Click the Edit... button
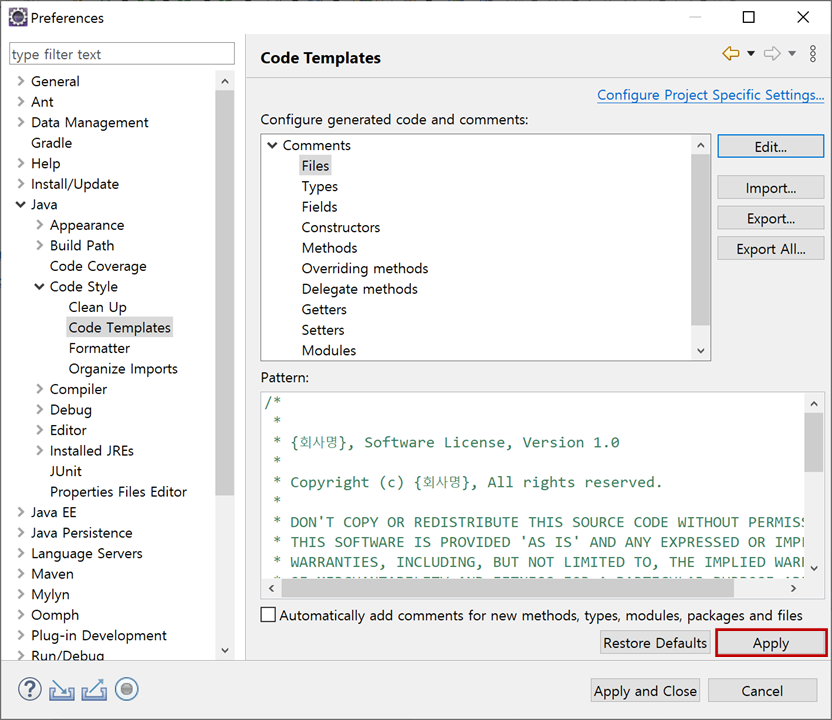 (x=770, y=146)
